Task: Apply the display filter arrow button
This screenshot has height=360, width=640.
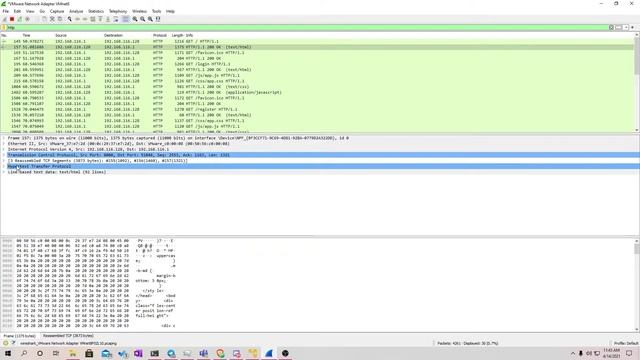Action: click(618, 27)
